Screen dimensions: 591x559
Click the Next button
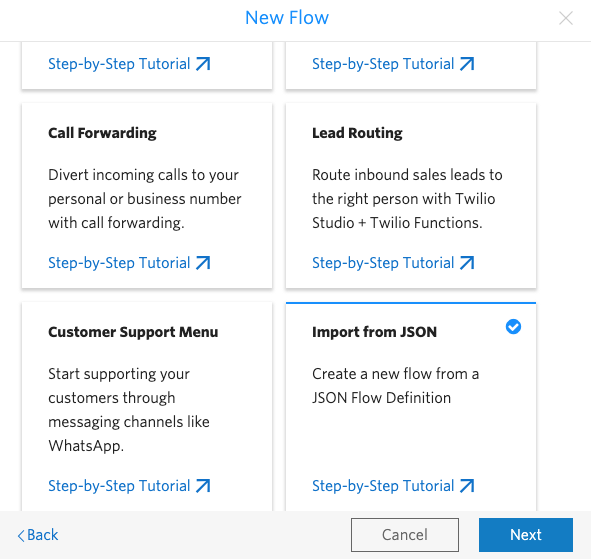[526, 535]
